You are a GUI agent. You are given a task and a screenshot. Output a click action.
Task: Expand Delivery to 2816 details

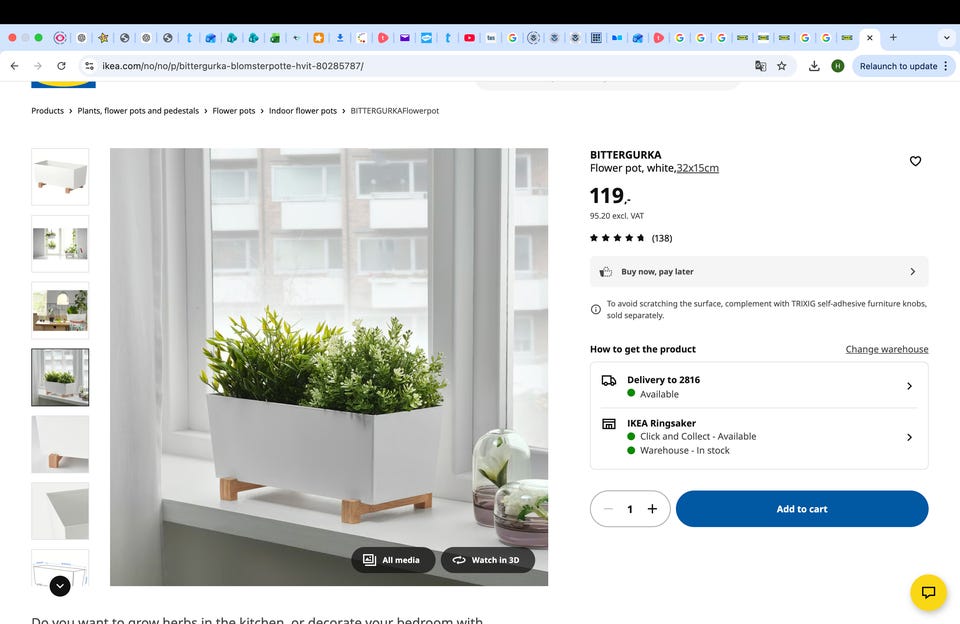pos(759,386)
